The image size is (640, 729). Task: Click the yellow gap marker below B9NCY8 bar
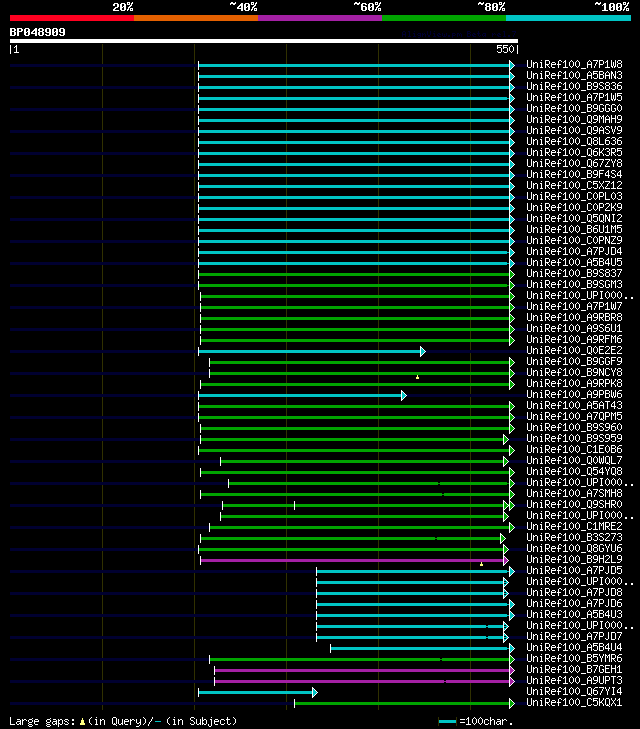[417, 377]
